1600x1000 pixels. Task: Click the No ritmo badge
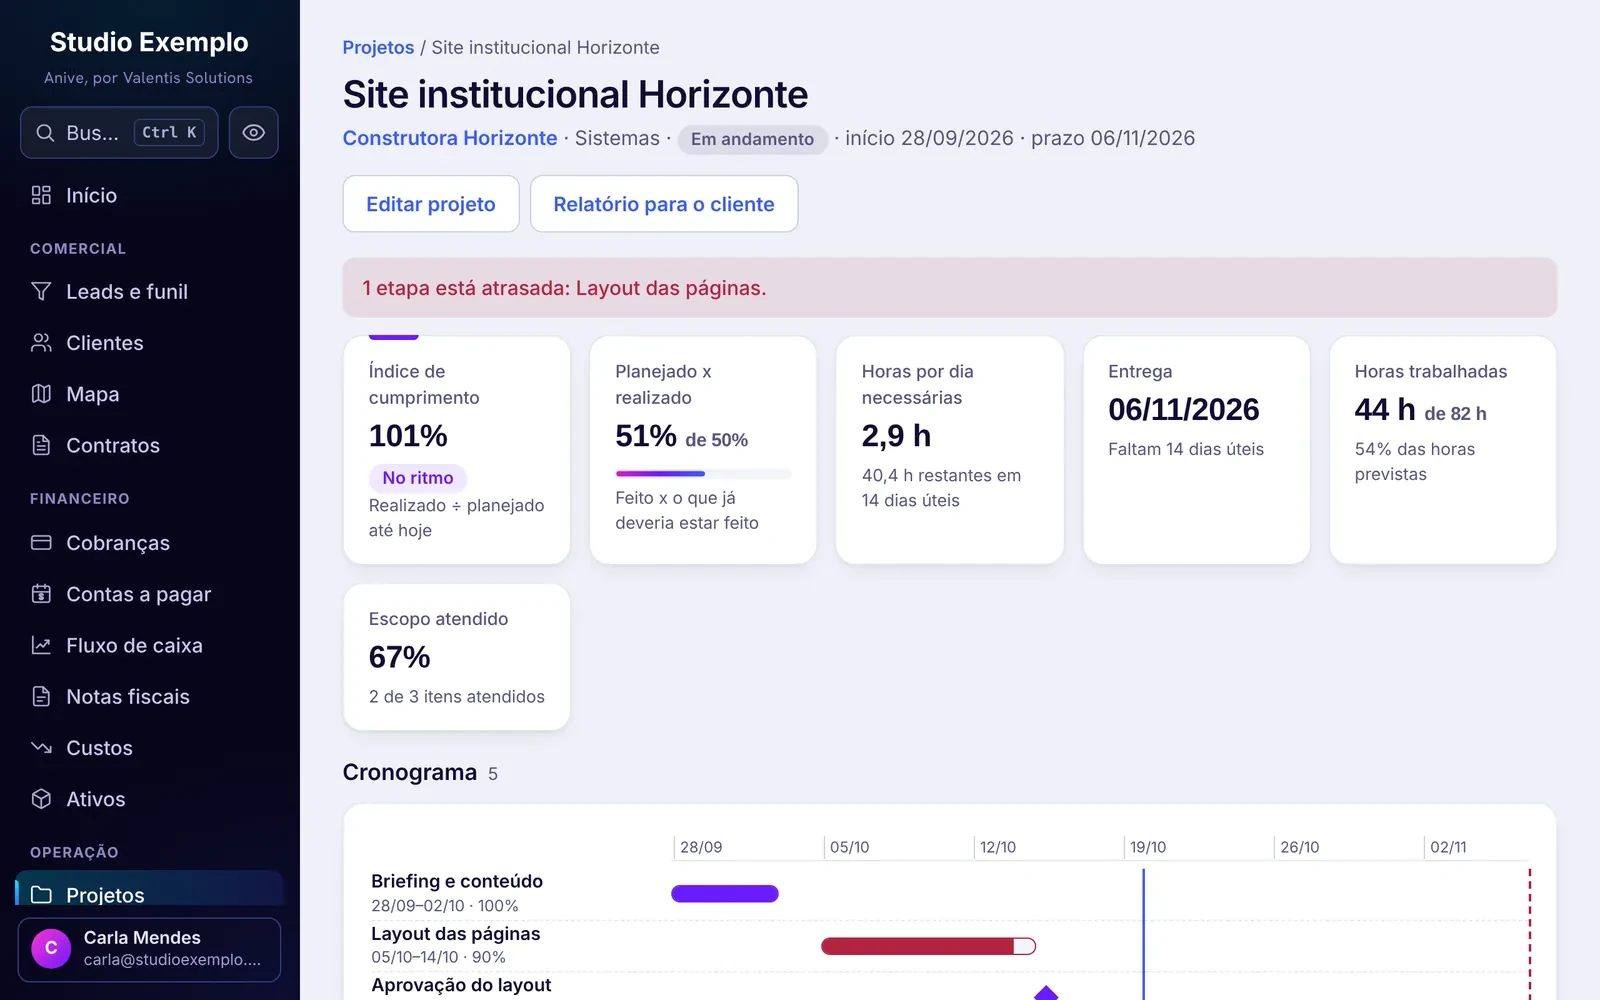click(418, 478)
